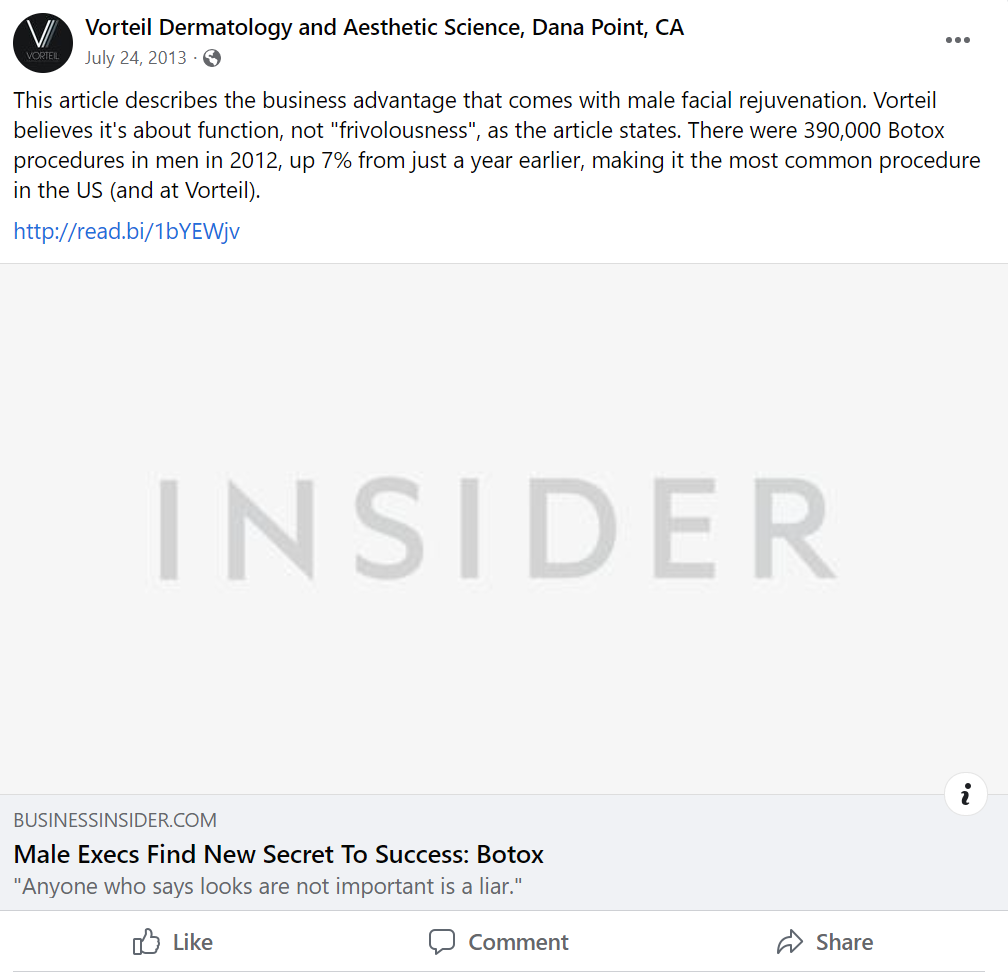Click the BUSINESSINSIDER.COM source label

click(115, 820)
